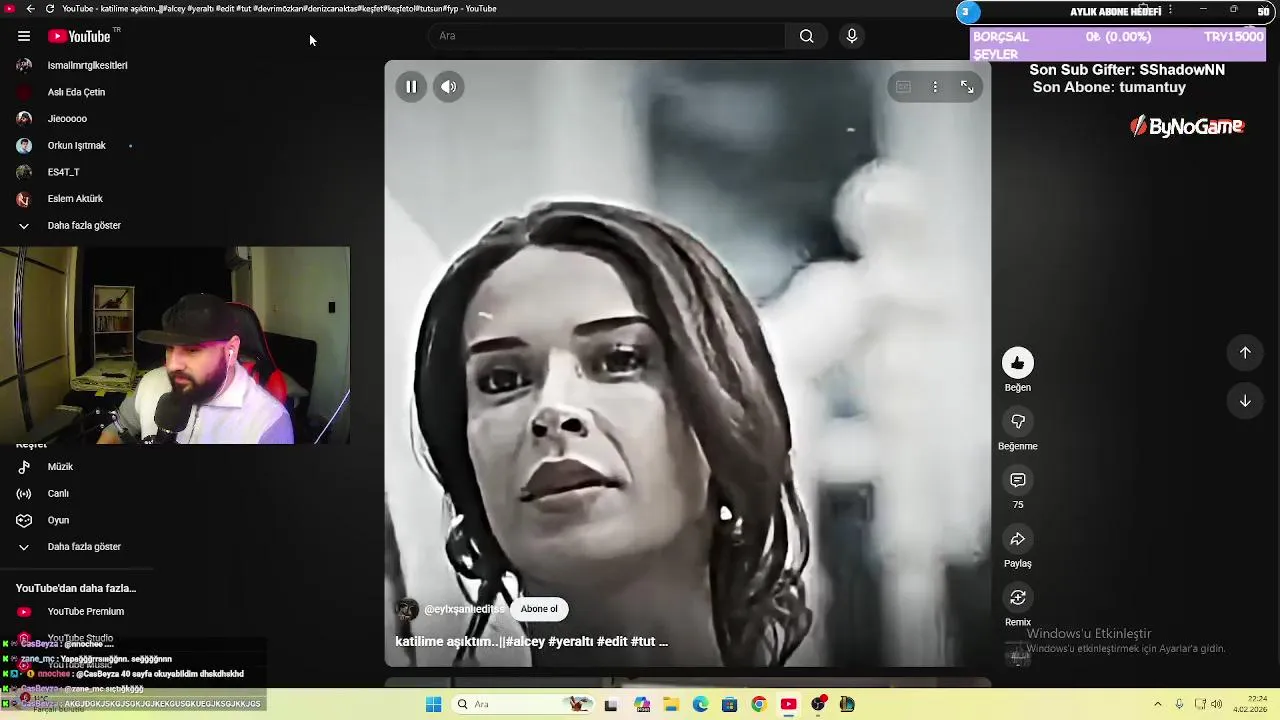Pause the playing Short
The height and width of the screenshot is (720, 1280).
tap(411, 87)
